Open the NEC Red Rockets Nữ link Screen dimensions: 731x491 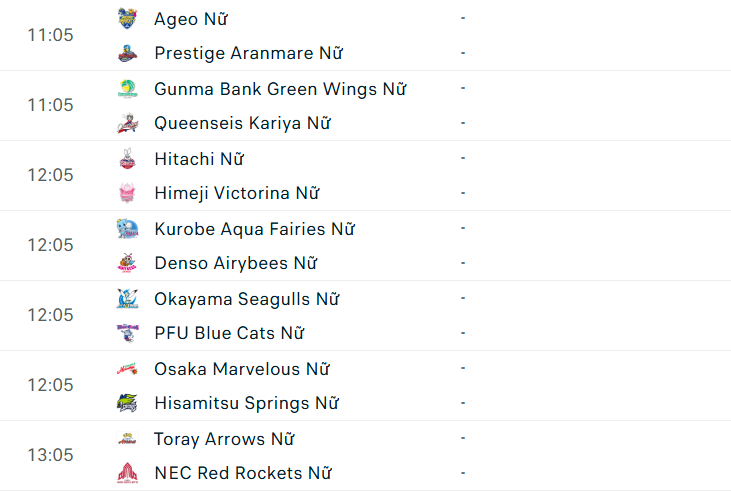(x=243, y=473)
